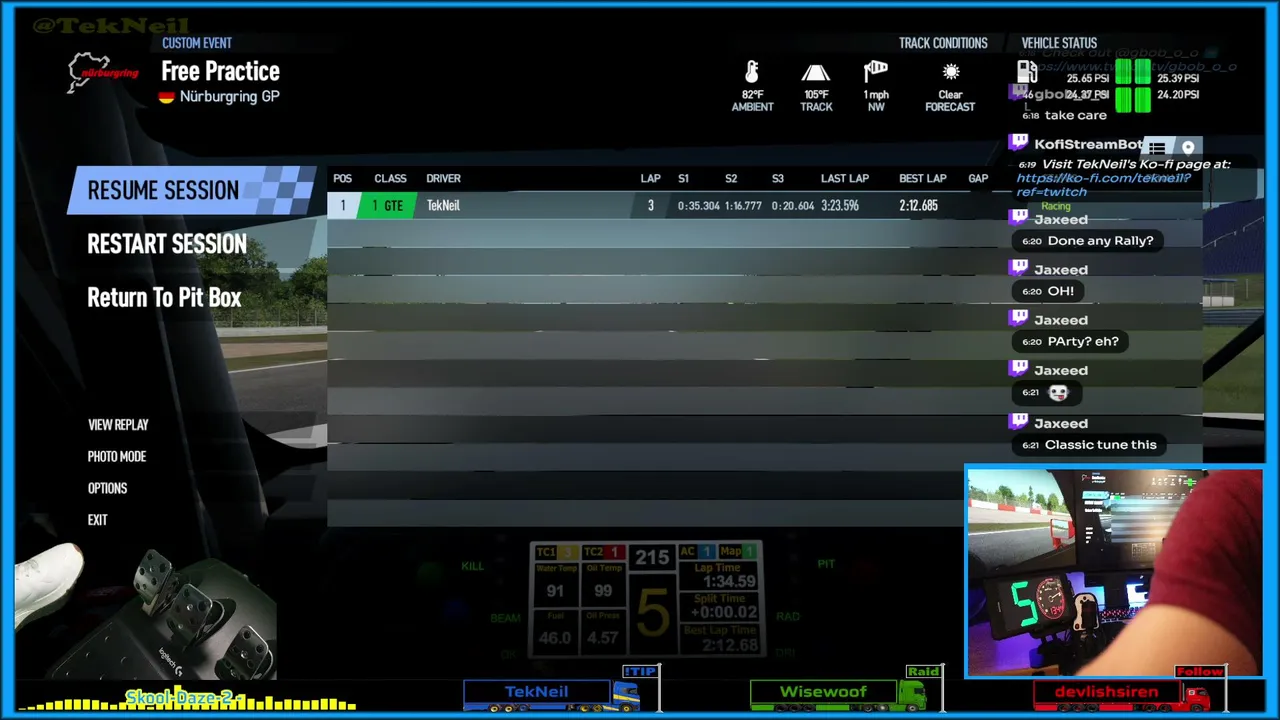Click the large gear number 5 on the dash HUD
The height and width of the screenshot is (720, 1280).
[x=652, y=612]
